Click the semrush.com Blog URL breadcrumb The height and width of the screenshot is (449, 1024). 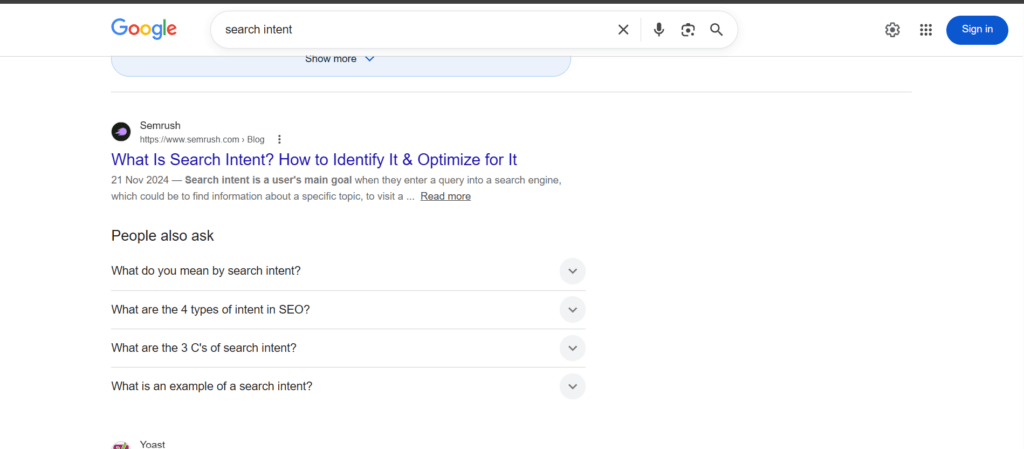(x=202, y=139)
